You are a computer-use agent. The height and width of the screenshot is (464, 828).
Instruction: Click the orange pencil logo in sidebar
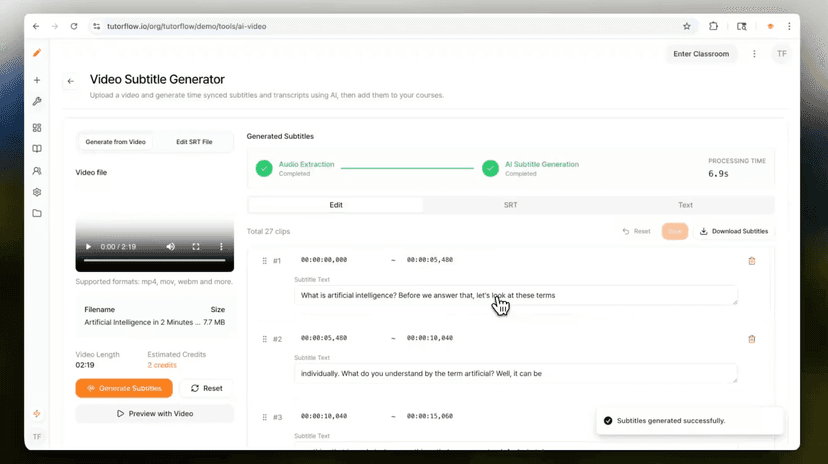click(37, 53)
